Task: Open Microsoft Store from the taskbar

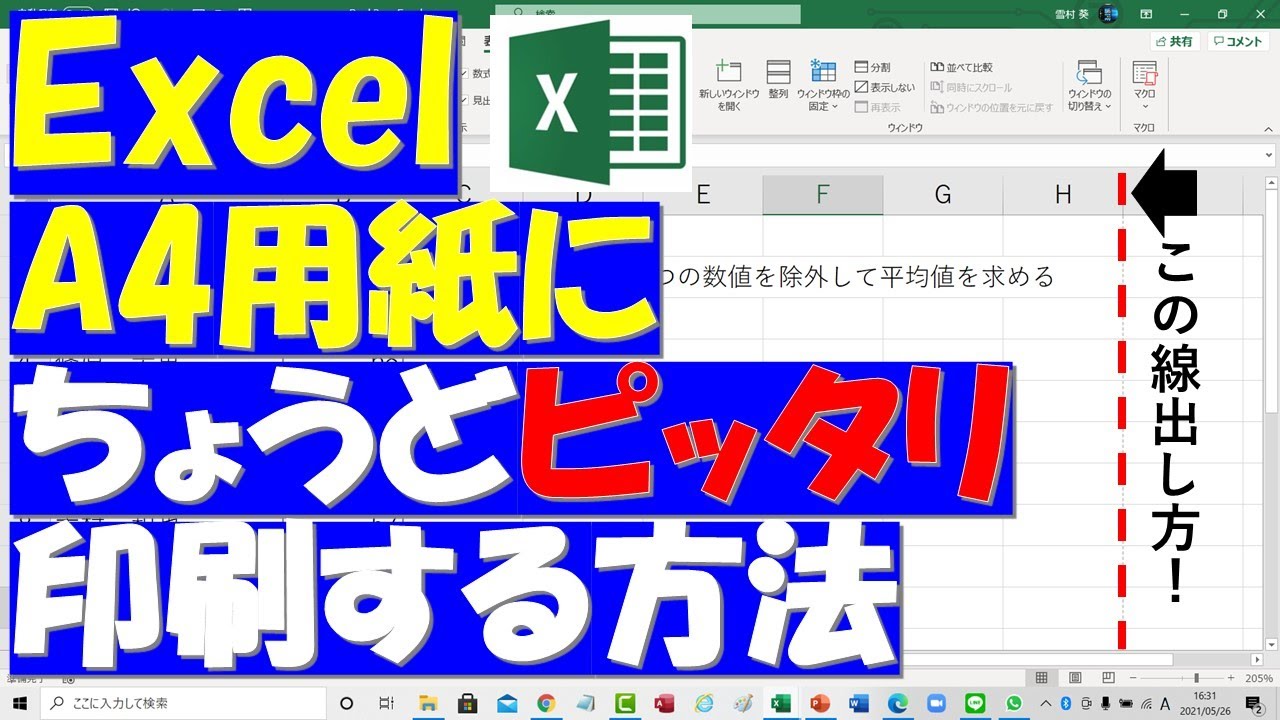Action: (467, 703)
